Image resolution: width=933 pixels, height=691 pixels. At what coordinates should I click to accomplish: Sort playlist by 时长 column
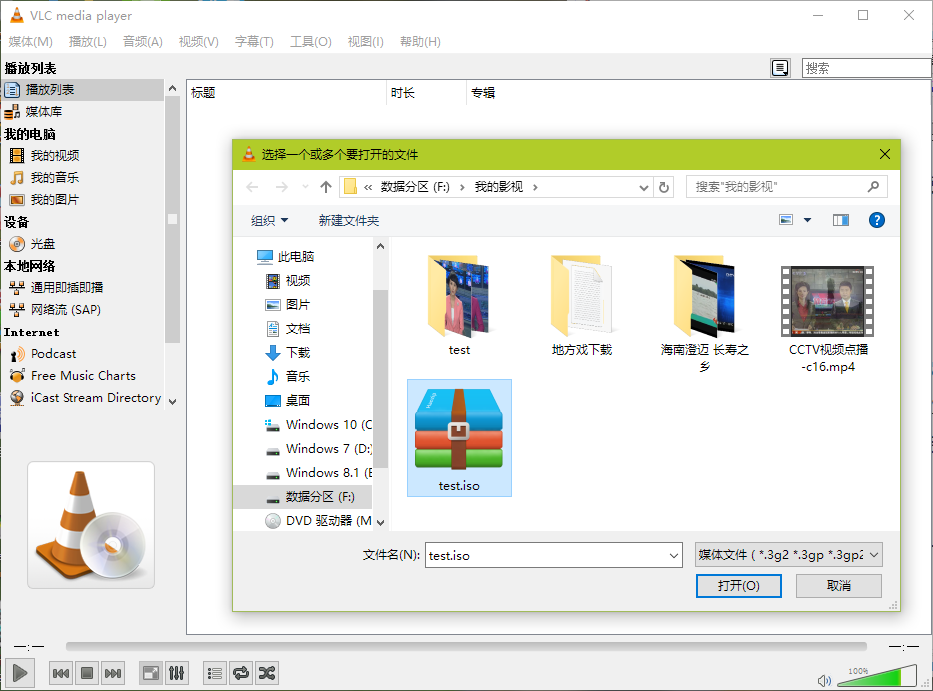[427, 93]
